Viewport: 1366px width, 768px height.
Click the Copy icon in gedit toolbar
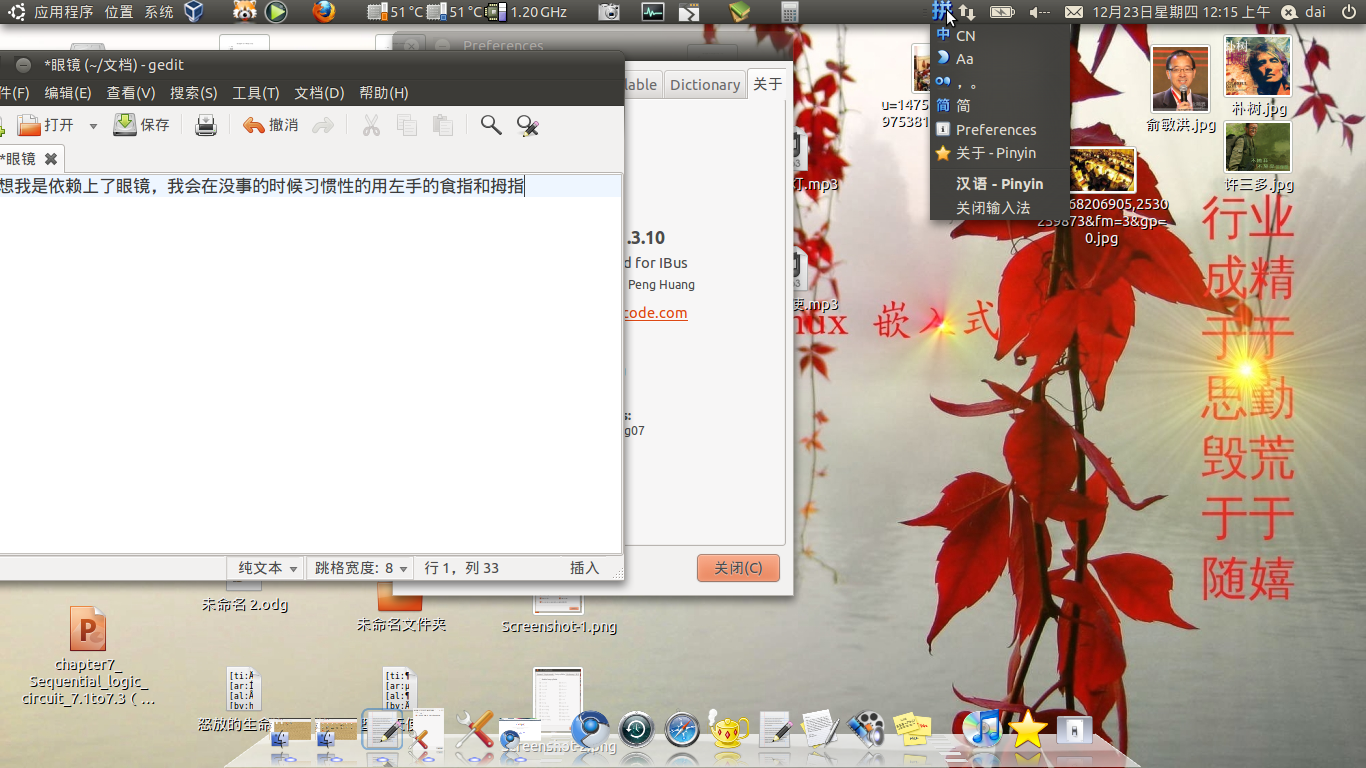(x=406, y=125)
